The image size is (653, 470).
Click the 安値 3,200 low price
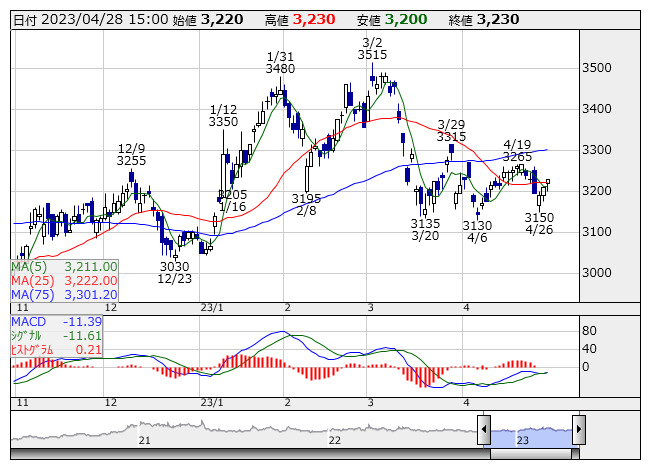[x=392, y=20]
